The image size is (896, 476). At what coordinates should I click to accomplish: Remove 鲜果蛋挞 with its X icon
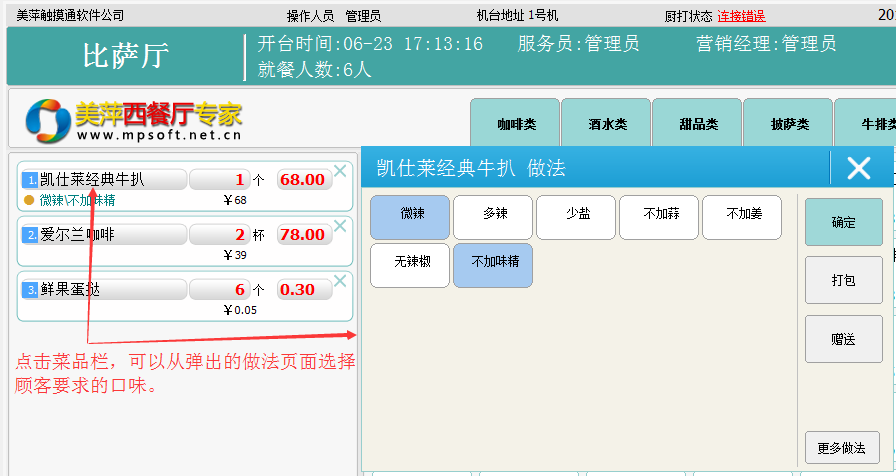click(x=340, y=281)
